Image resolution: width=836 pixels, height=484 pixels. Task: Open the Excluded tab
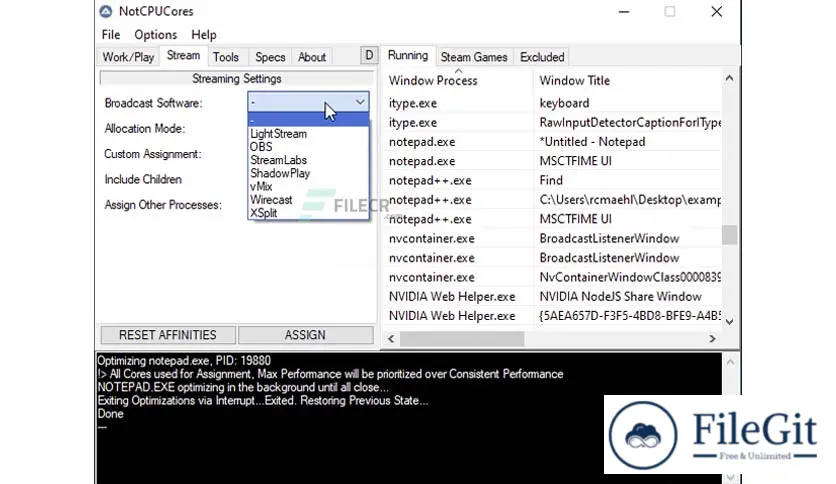[x=542, y=57]
